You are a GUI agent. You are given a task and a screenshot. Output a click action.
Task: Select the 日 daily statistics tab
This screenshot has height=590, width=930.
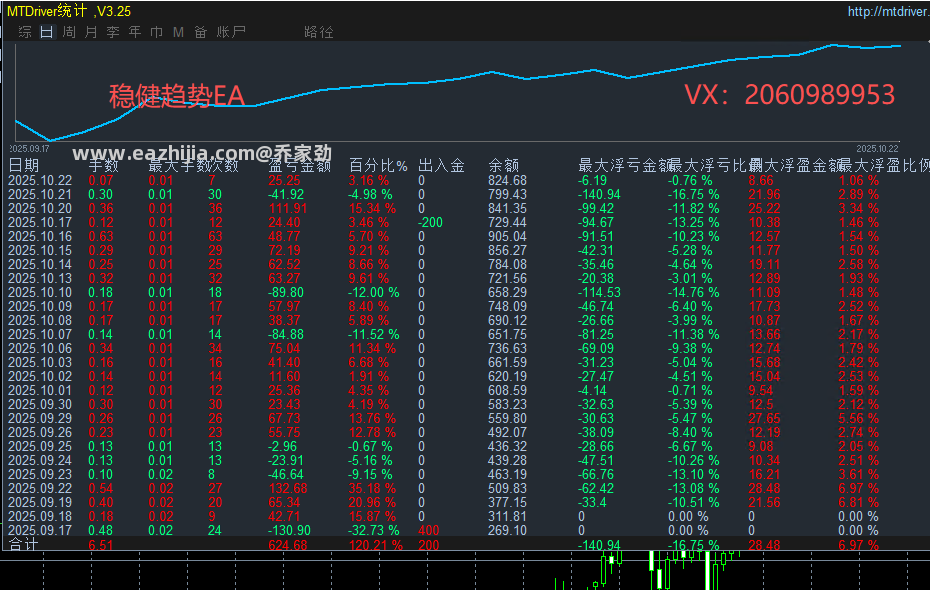coord(47,32)
